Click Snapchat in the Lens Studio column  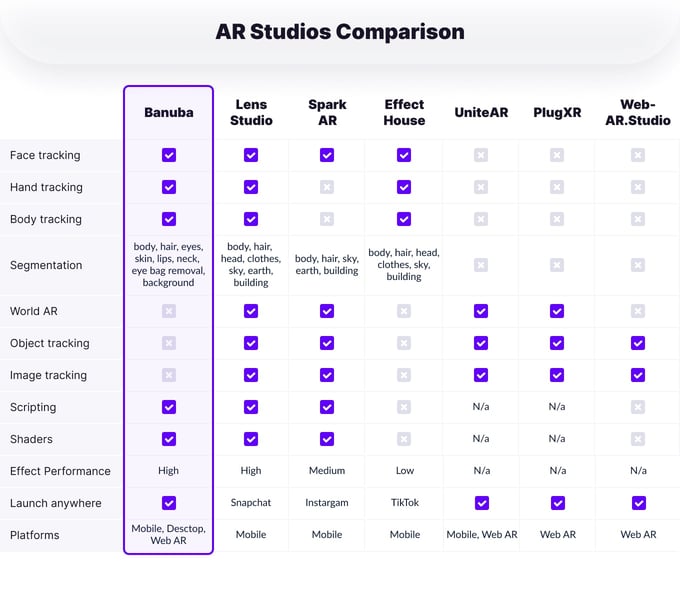click(x=251, y=503)
